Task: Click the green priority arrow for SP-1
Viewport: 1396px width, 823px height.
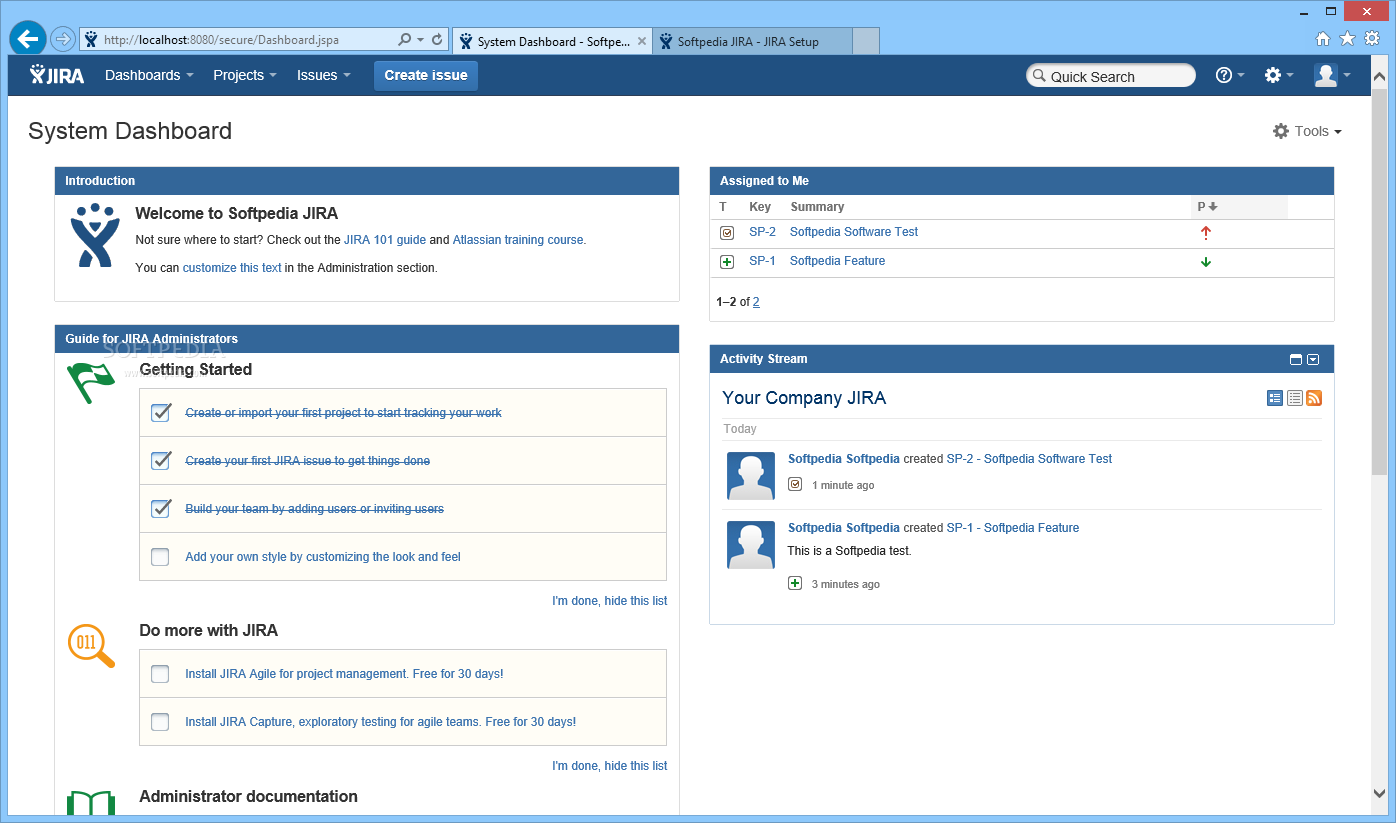Action: pos(1206,262)
